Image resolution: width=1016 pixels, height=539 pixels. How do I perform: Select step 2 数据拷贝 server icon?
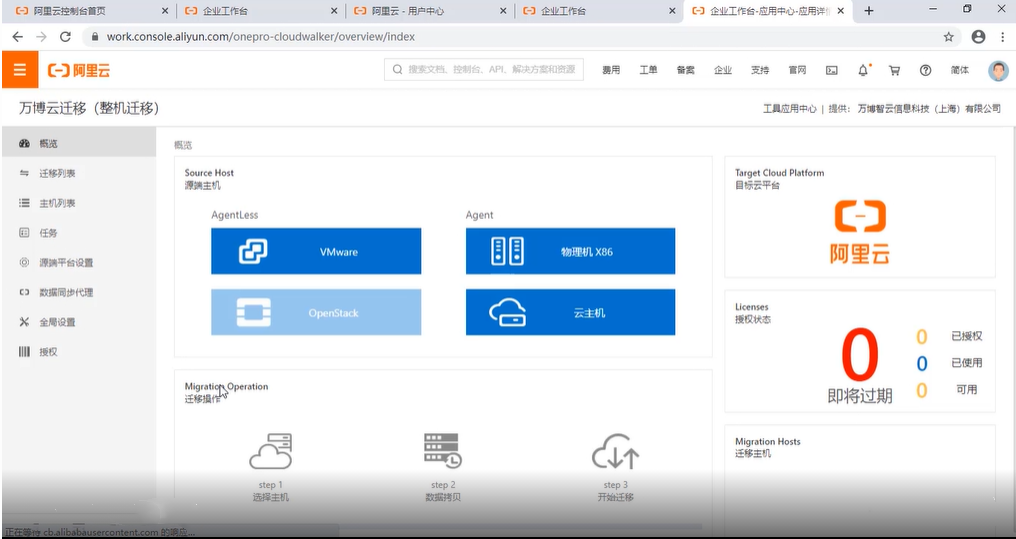point(443,451)
